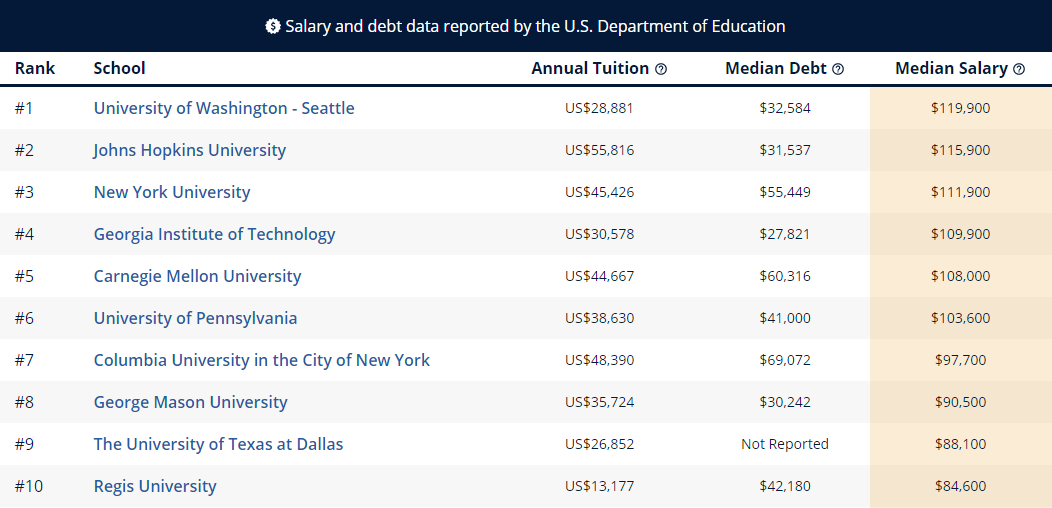This screenshot has width=1052, height=508.
Task: Open The University of Texas at Dallas
Action: coord(219,444)
